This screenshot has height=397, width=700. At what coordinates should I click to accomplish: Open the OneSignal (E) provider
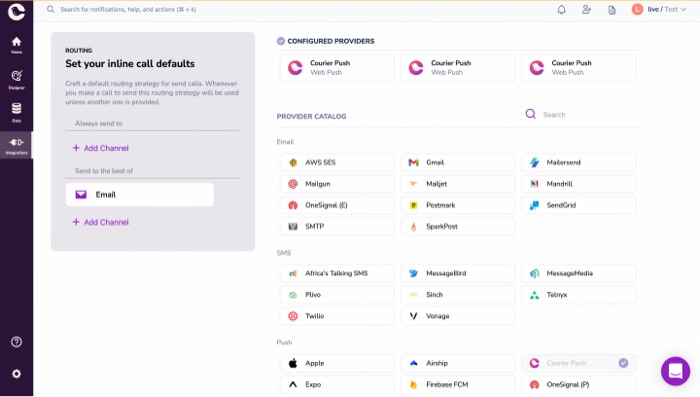pyautogui.click(x=337, y=205)
